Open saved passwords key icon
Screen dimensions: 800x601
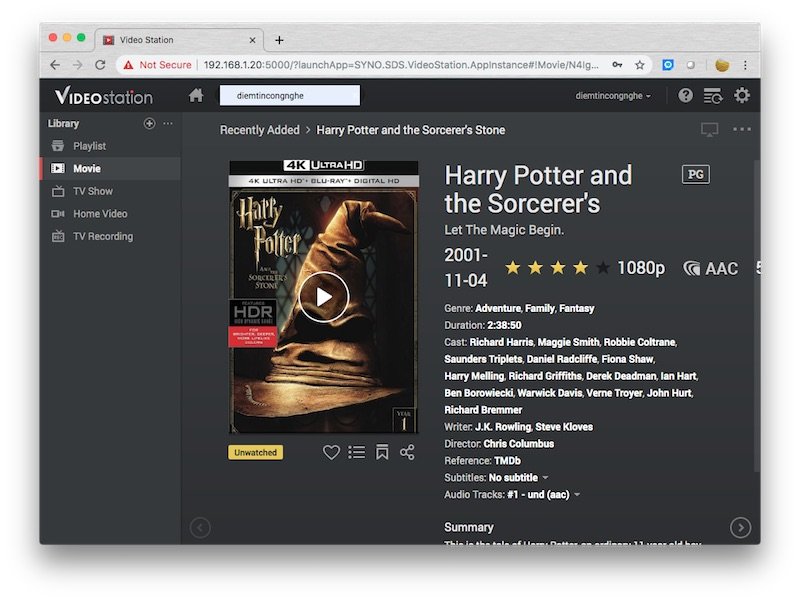click(617, 65)
